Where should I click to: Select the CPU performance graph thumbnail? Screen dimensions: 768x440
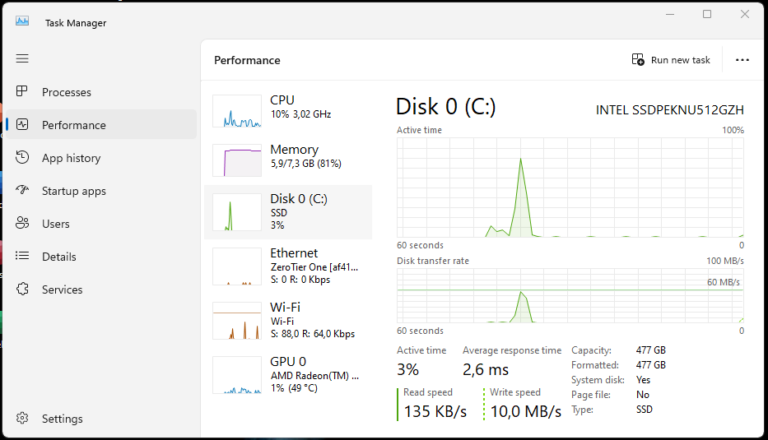[236, 111]
